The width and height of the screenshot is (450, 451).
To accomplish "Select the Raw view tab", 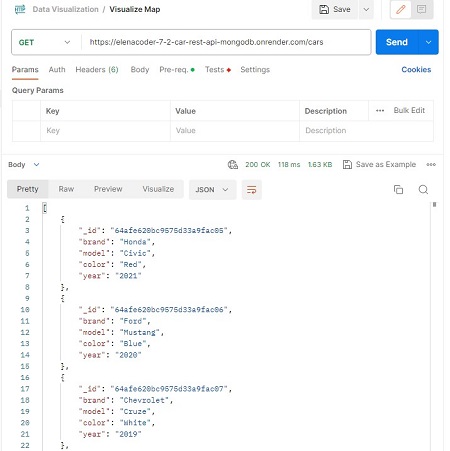I will (66, 189).
